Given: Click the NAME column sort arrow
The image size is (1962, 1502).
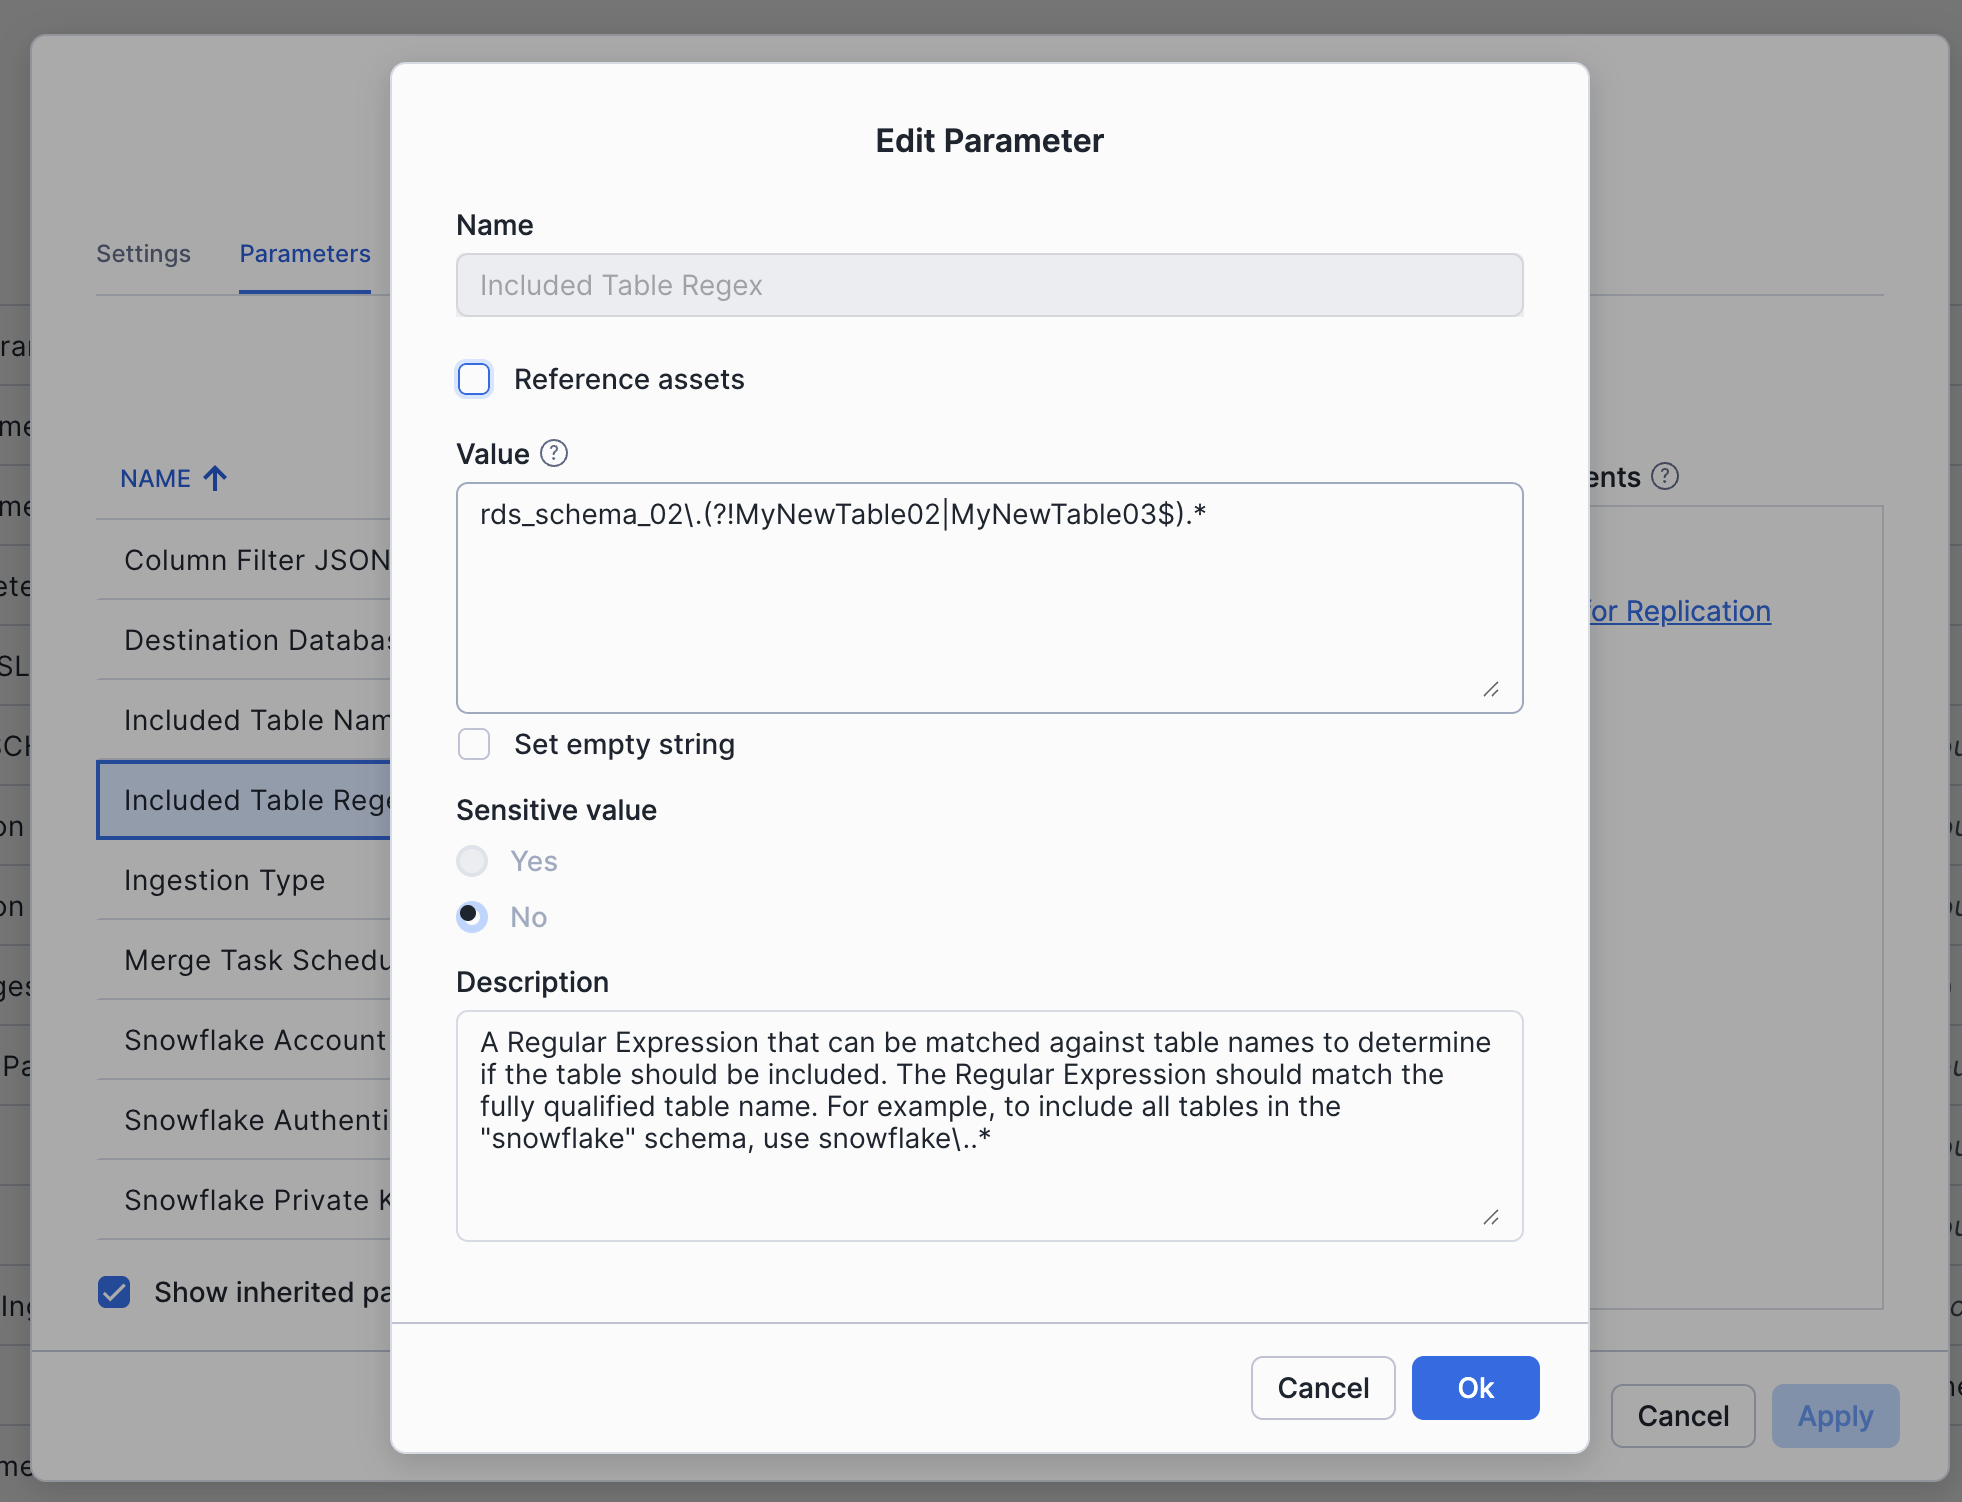Looking at the screenshot, I should coord(215,478).
